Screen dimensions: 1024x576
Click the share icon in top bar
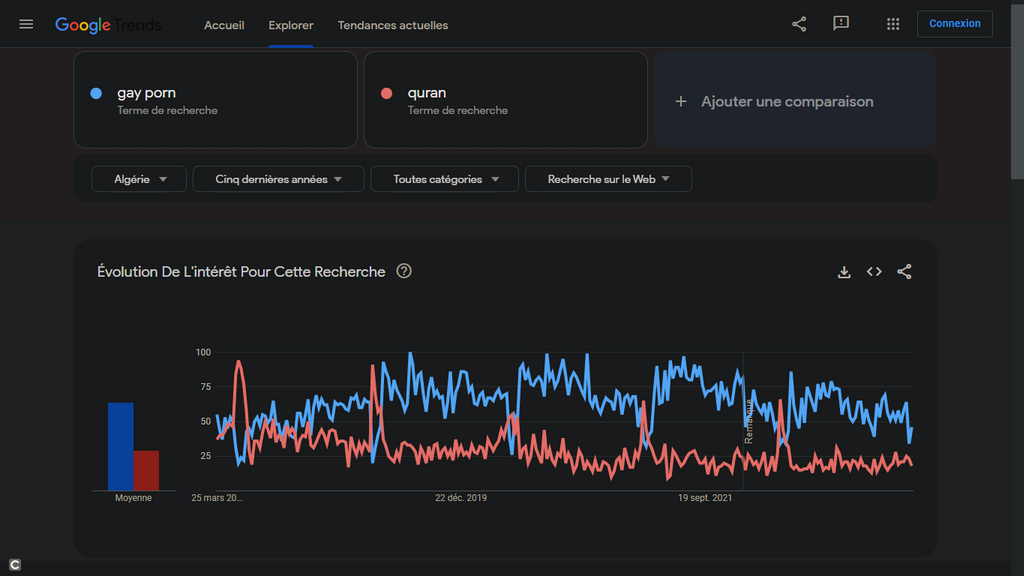(x=799, y=24)
